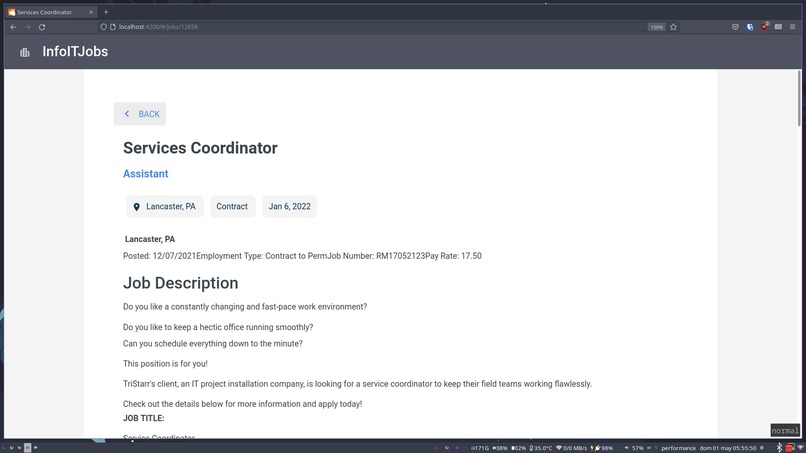Open the Assistant category link
This screenshot has width=806, height=453.
point(145,174)
